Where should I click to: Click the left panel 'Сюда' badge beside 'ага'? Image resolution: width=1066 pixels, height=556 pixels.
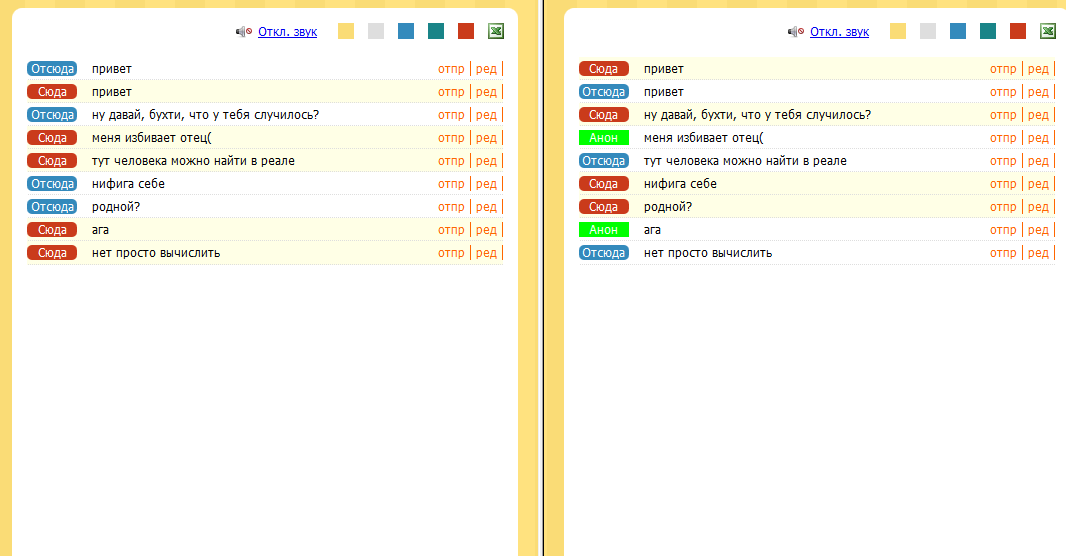52,230
